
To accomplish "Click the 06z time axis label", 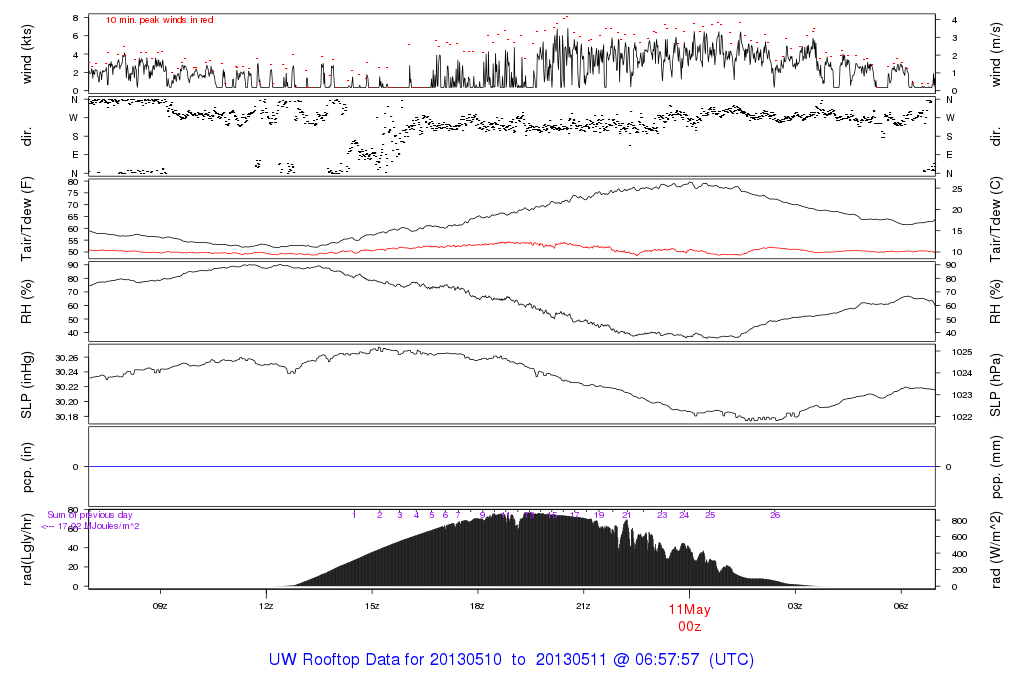I will (x=901, y=606).
